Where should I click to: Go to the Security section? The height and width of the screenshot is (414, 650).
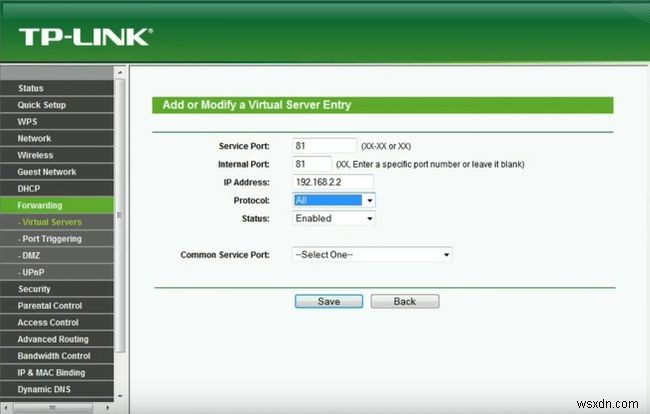[57, 289]
